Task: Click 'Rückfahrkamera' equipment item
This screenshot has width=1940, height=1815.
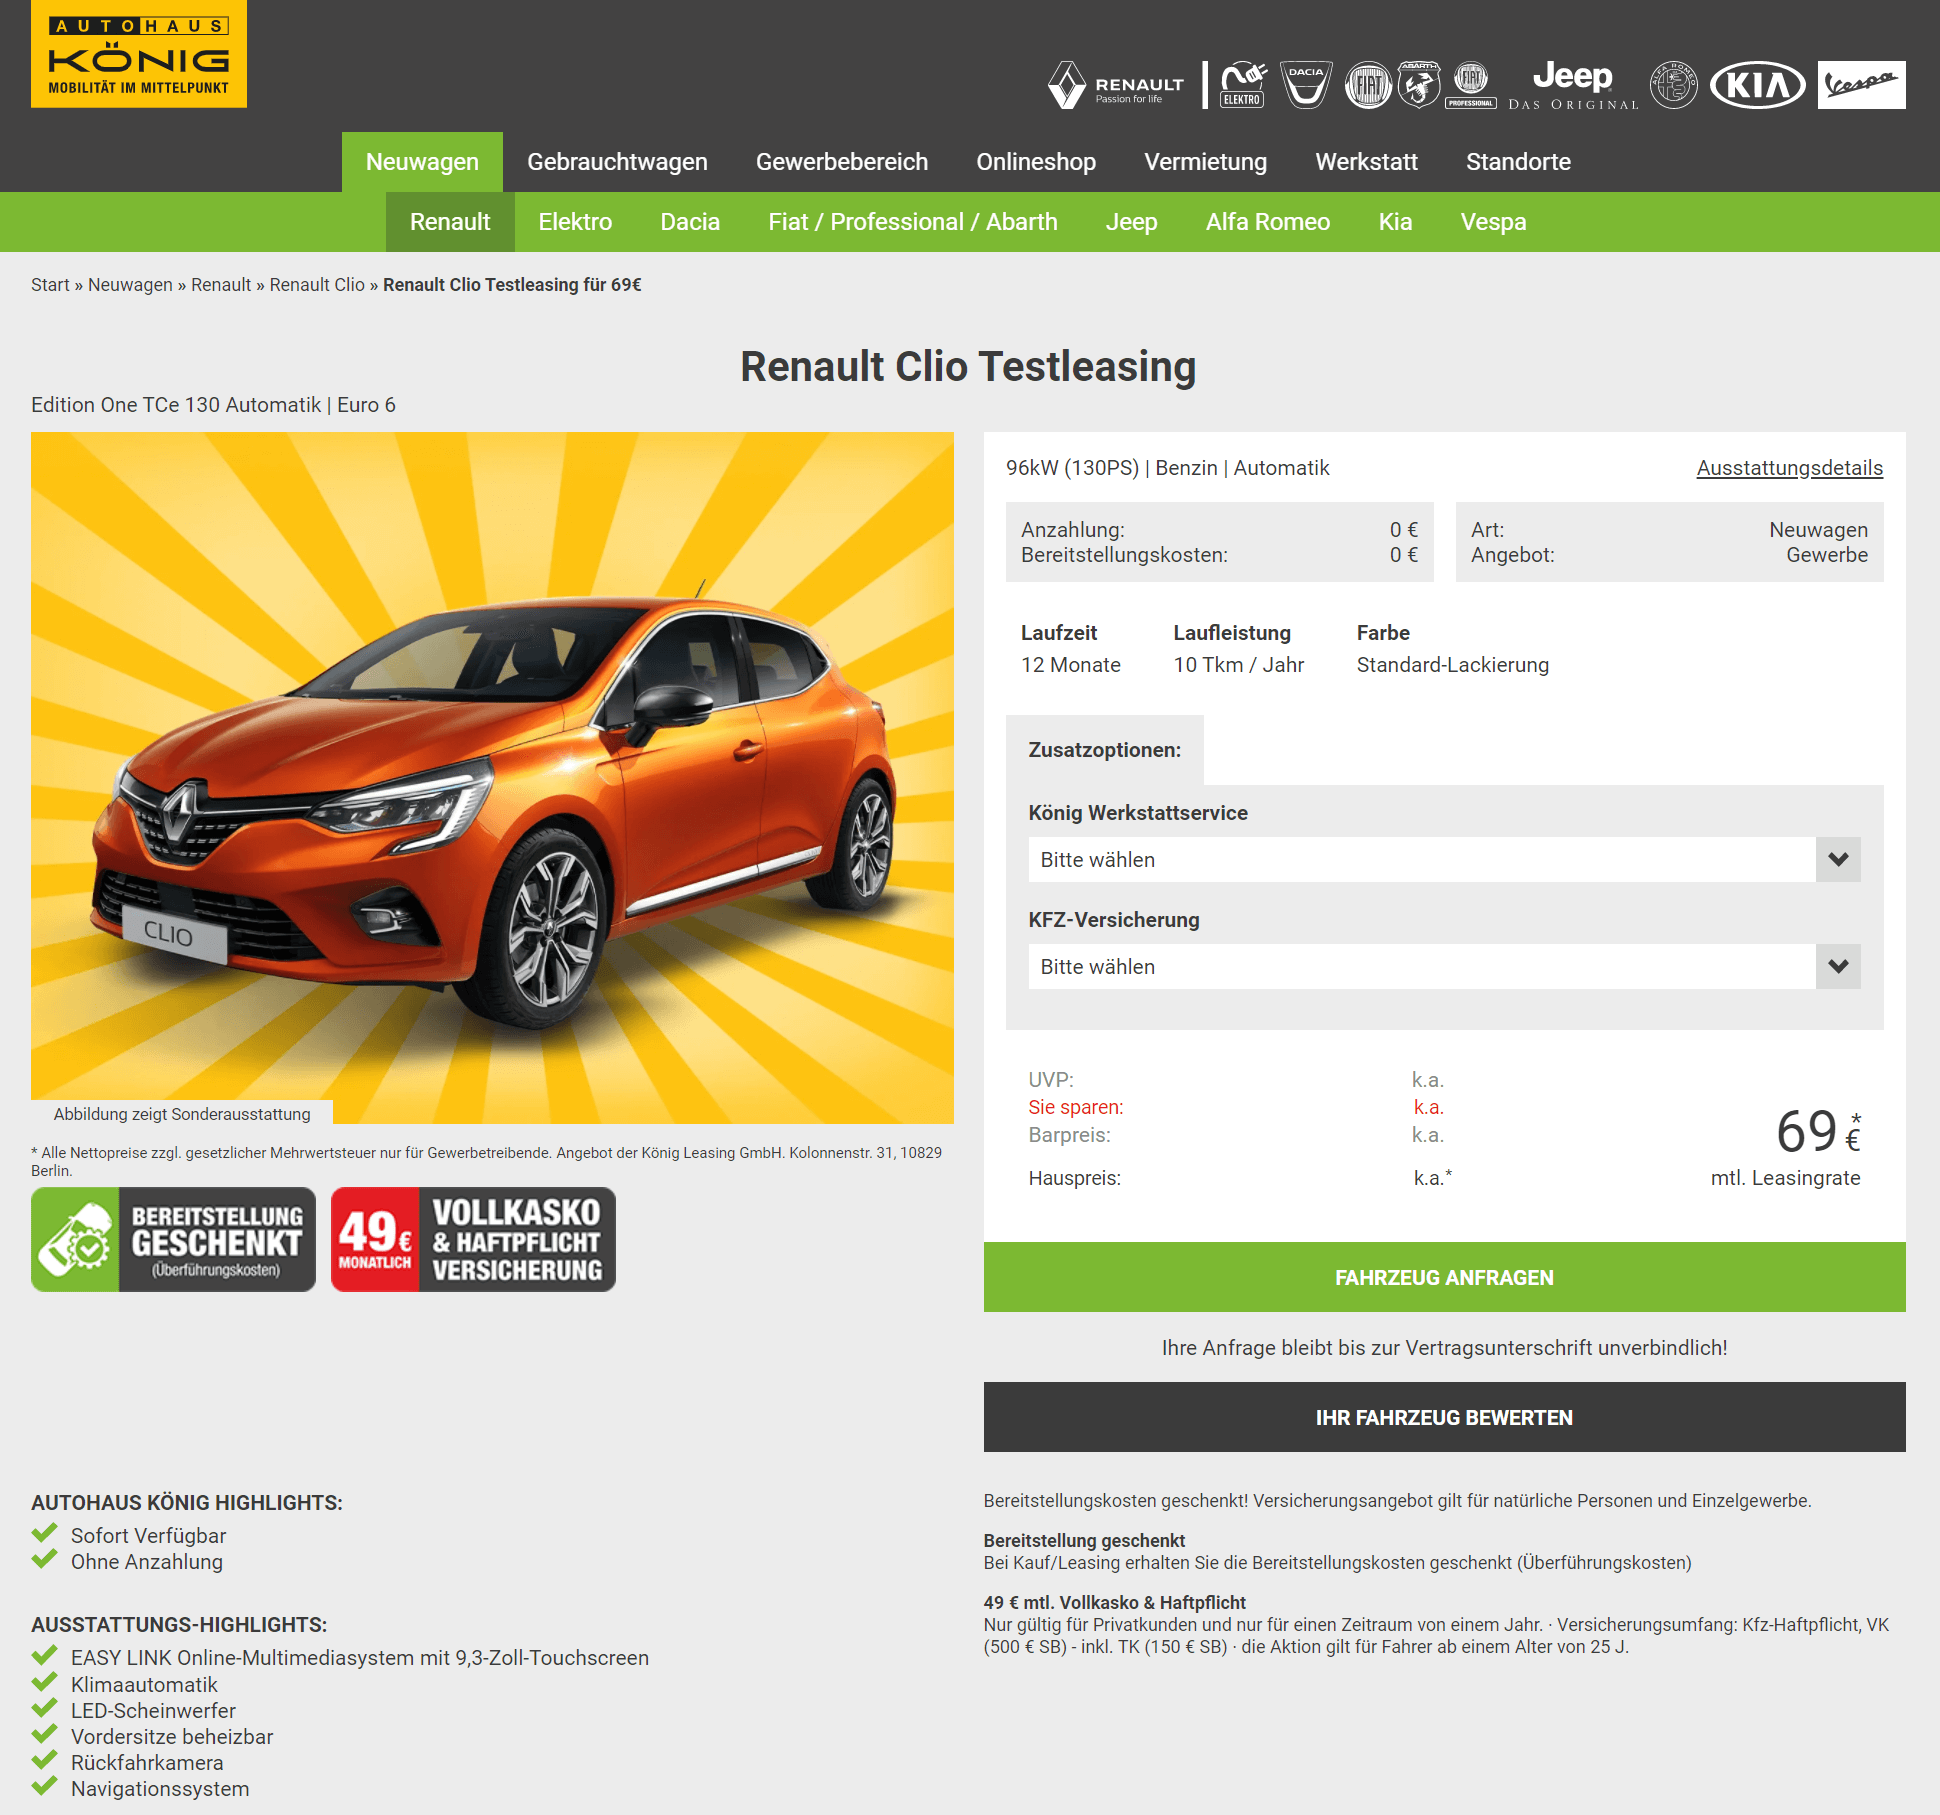Action: tap(147, 1763)
